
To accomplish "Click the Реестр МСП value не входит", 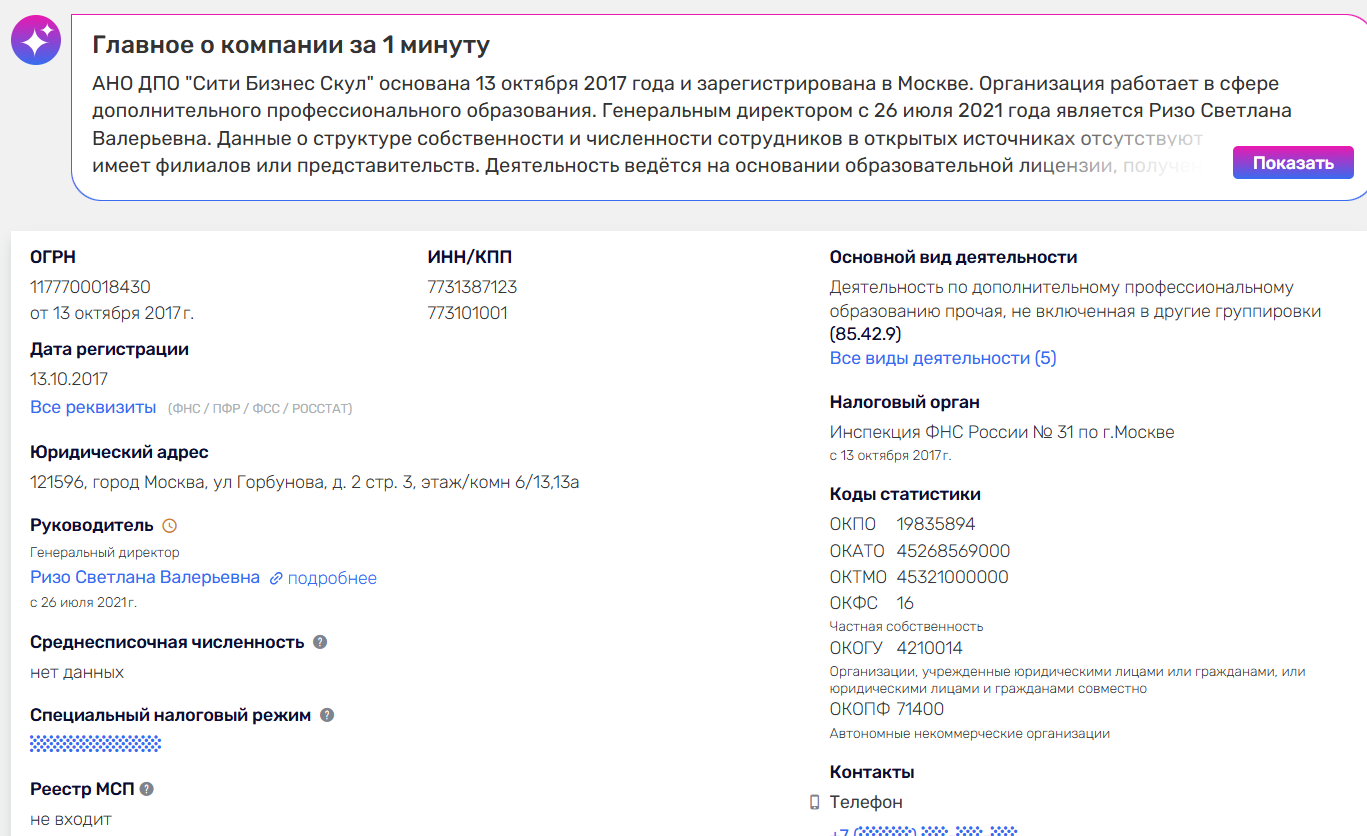I will coord(71,819).
